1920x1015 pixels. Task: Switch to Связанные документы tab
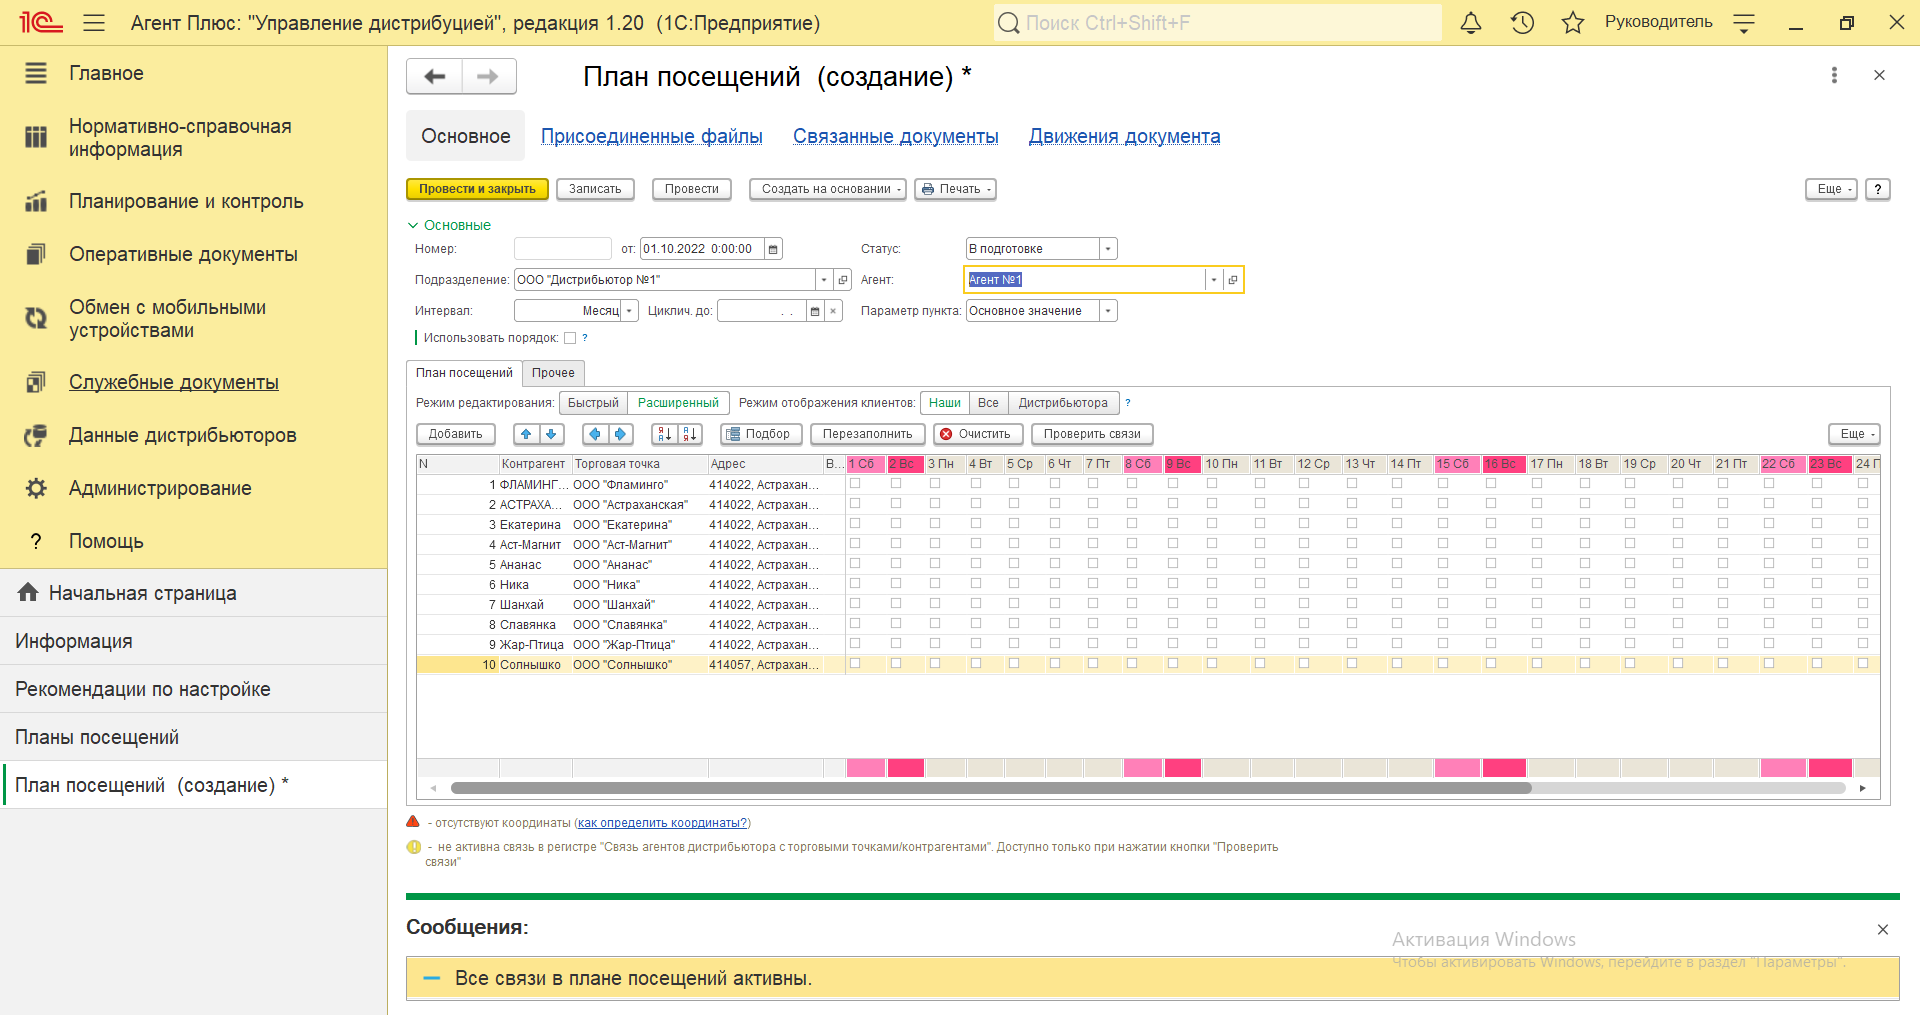tap(896, 136)
